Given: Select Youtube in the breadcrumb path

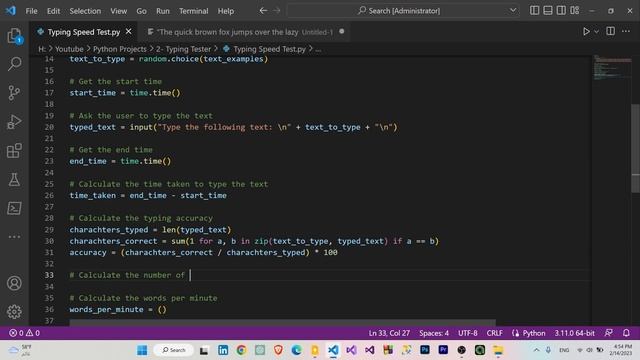Looking at the screenshot, I should [69, 49].
